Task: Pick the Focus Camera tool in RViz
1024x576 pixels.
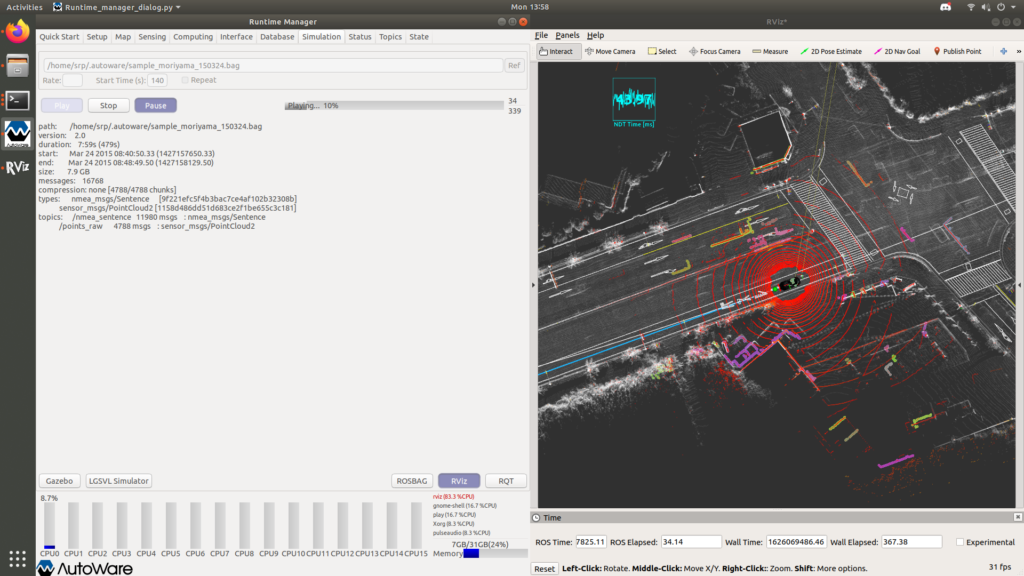Action: pyautogui.click(x=714, y=51)
